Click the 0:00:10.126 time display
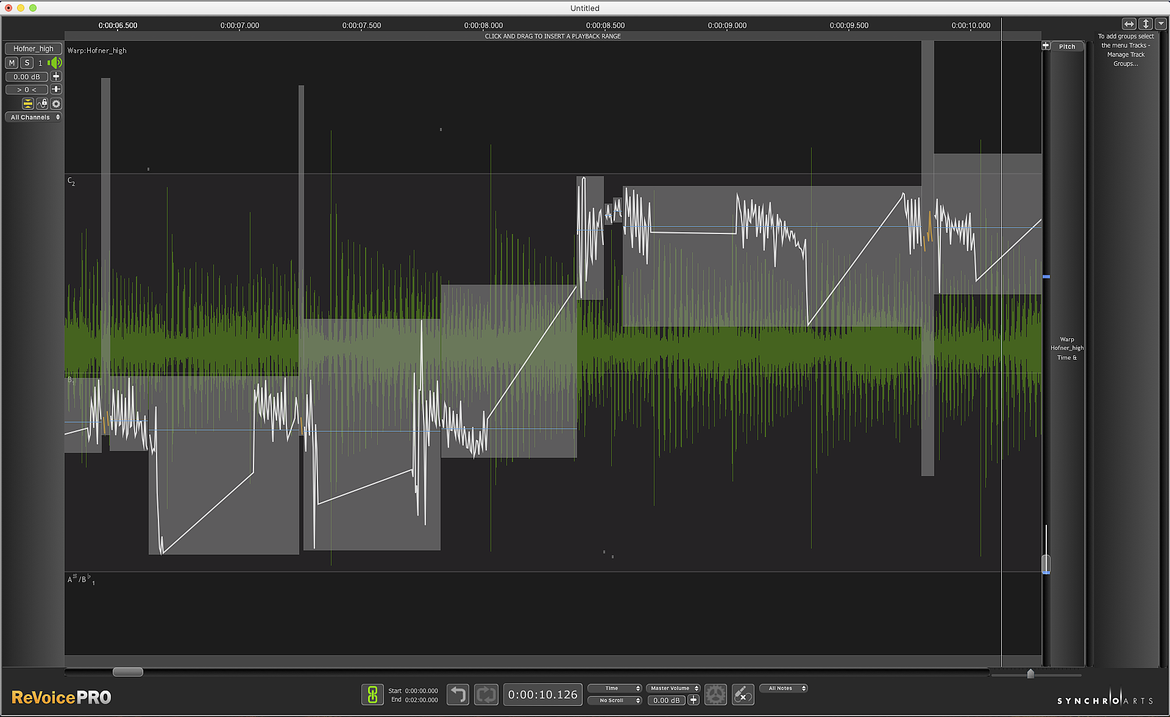1170x717 pixels. pos(542,695)
